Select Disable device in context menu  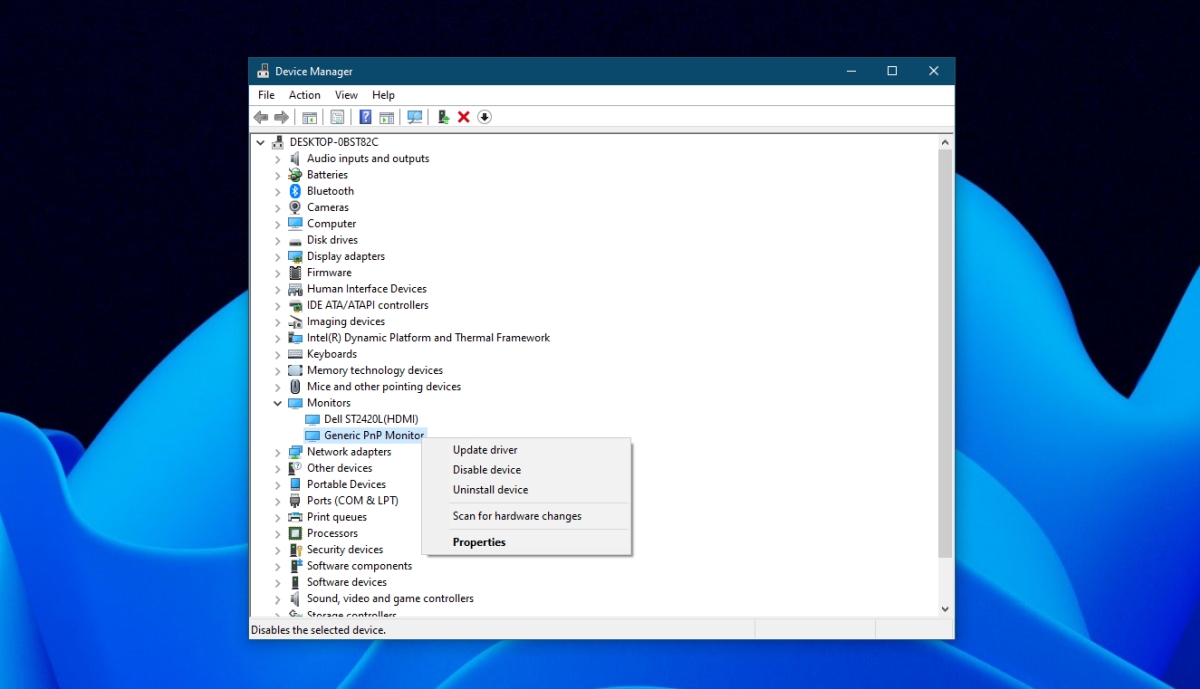click(x=486, y=470)
